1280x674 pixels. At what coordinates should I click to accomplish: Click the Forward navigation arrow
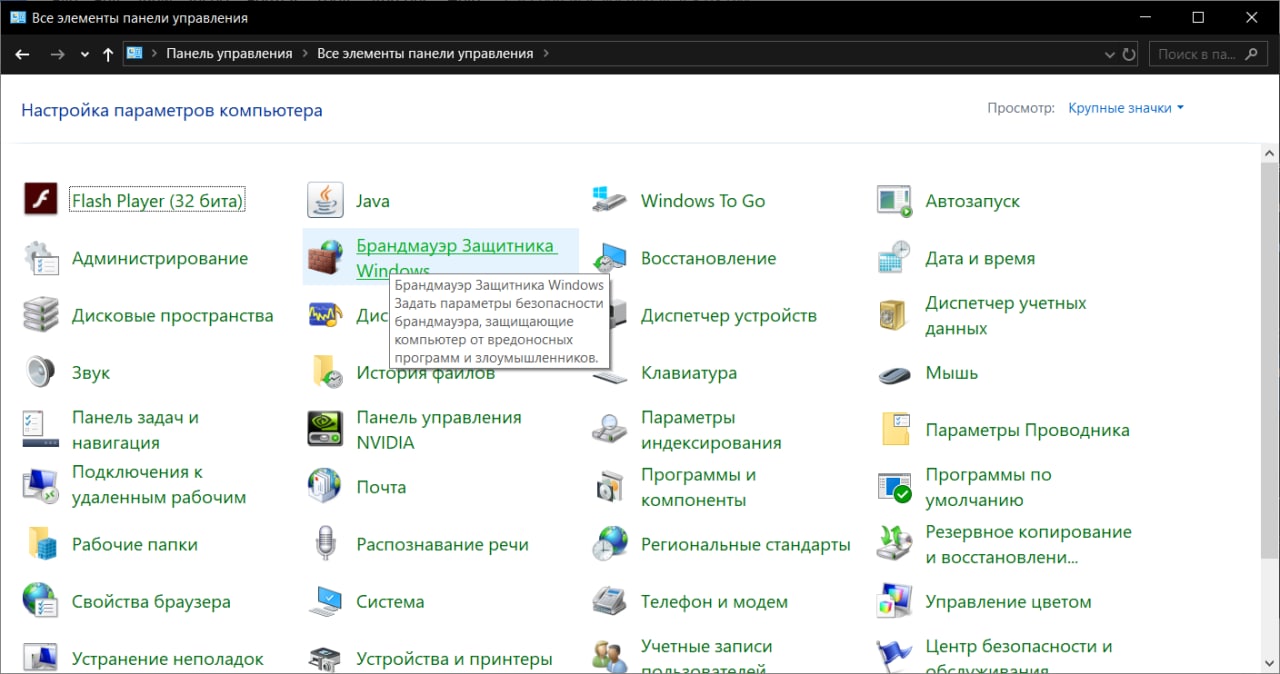[x=58, y=54]
